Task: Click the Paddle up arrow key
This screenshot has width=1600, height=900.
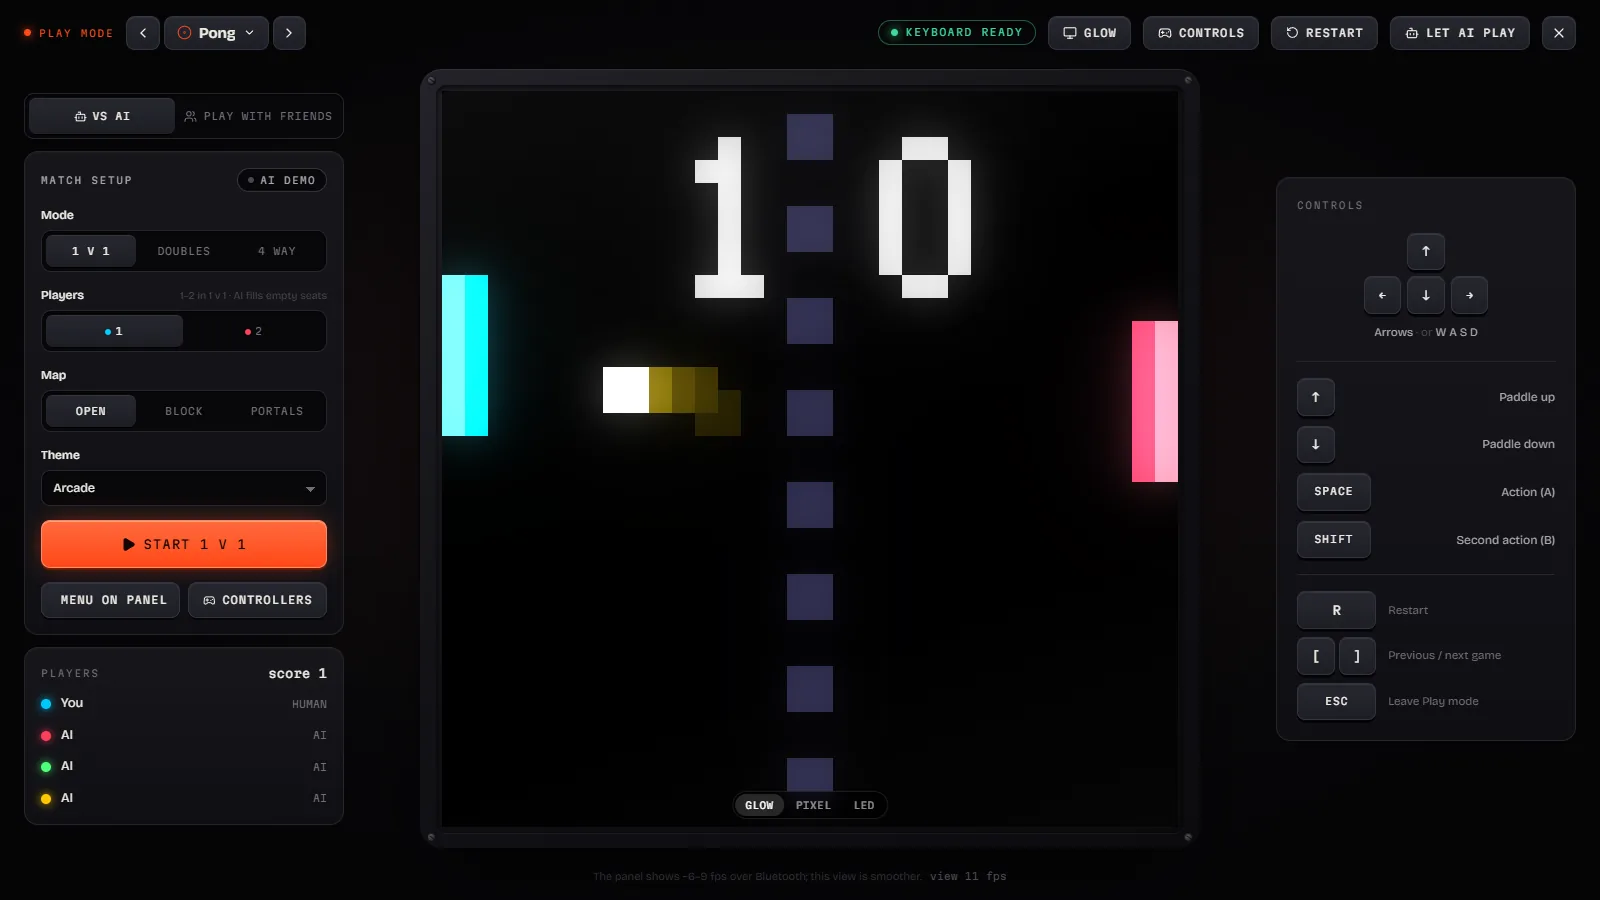Action: [x=1316, y=397]
